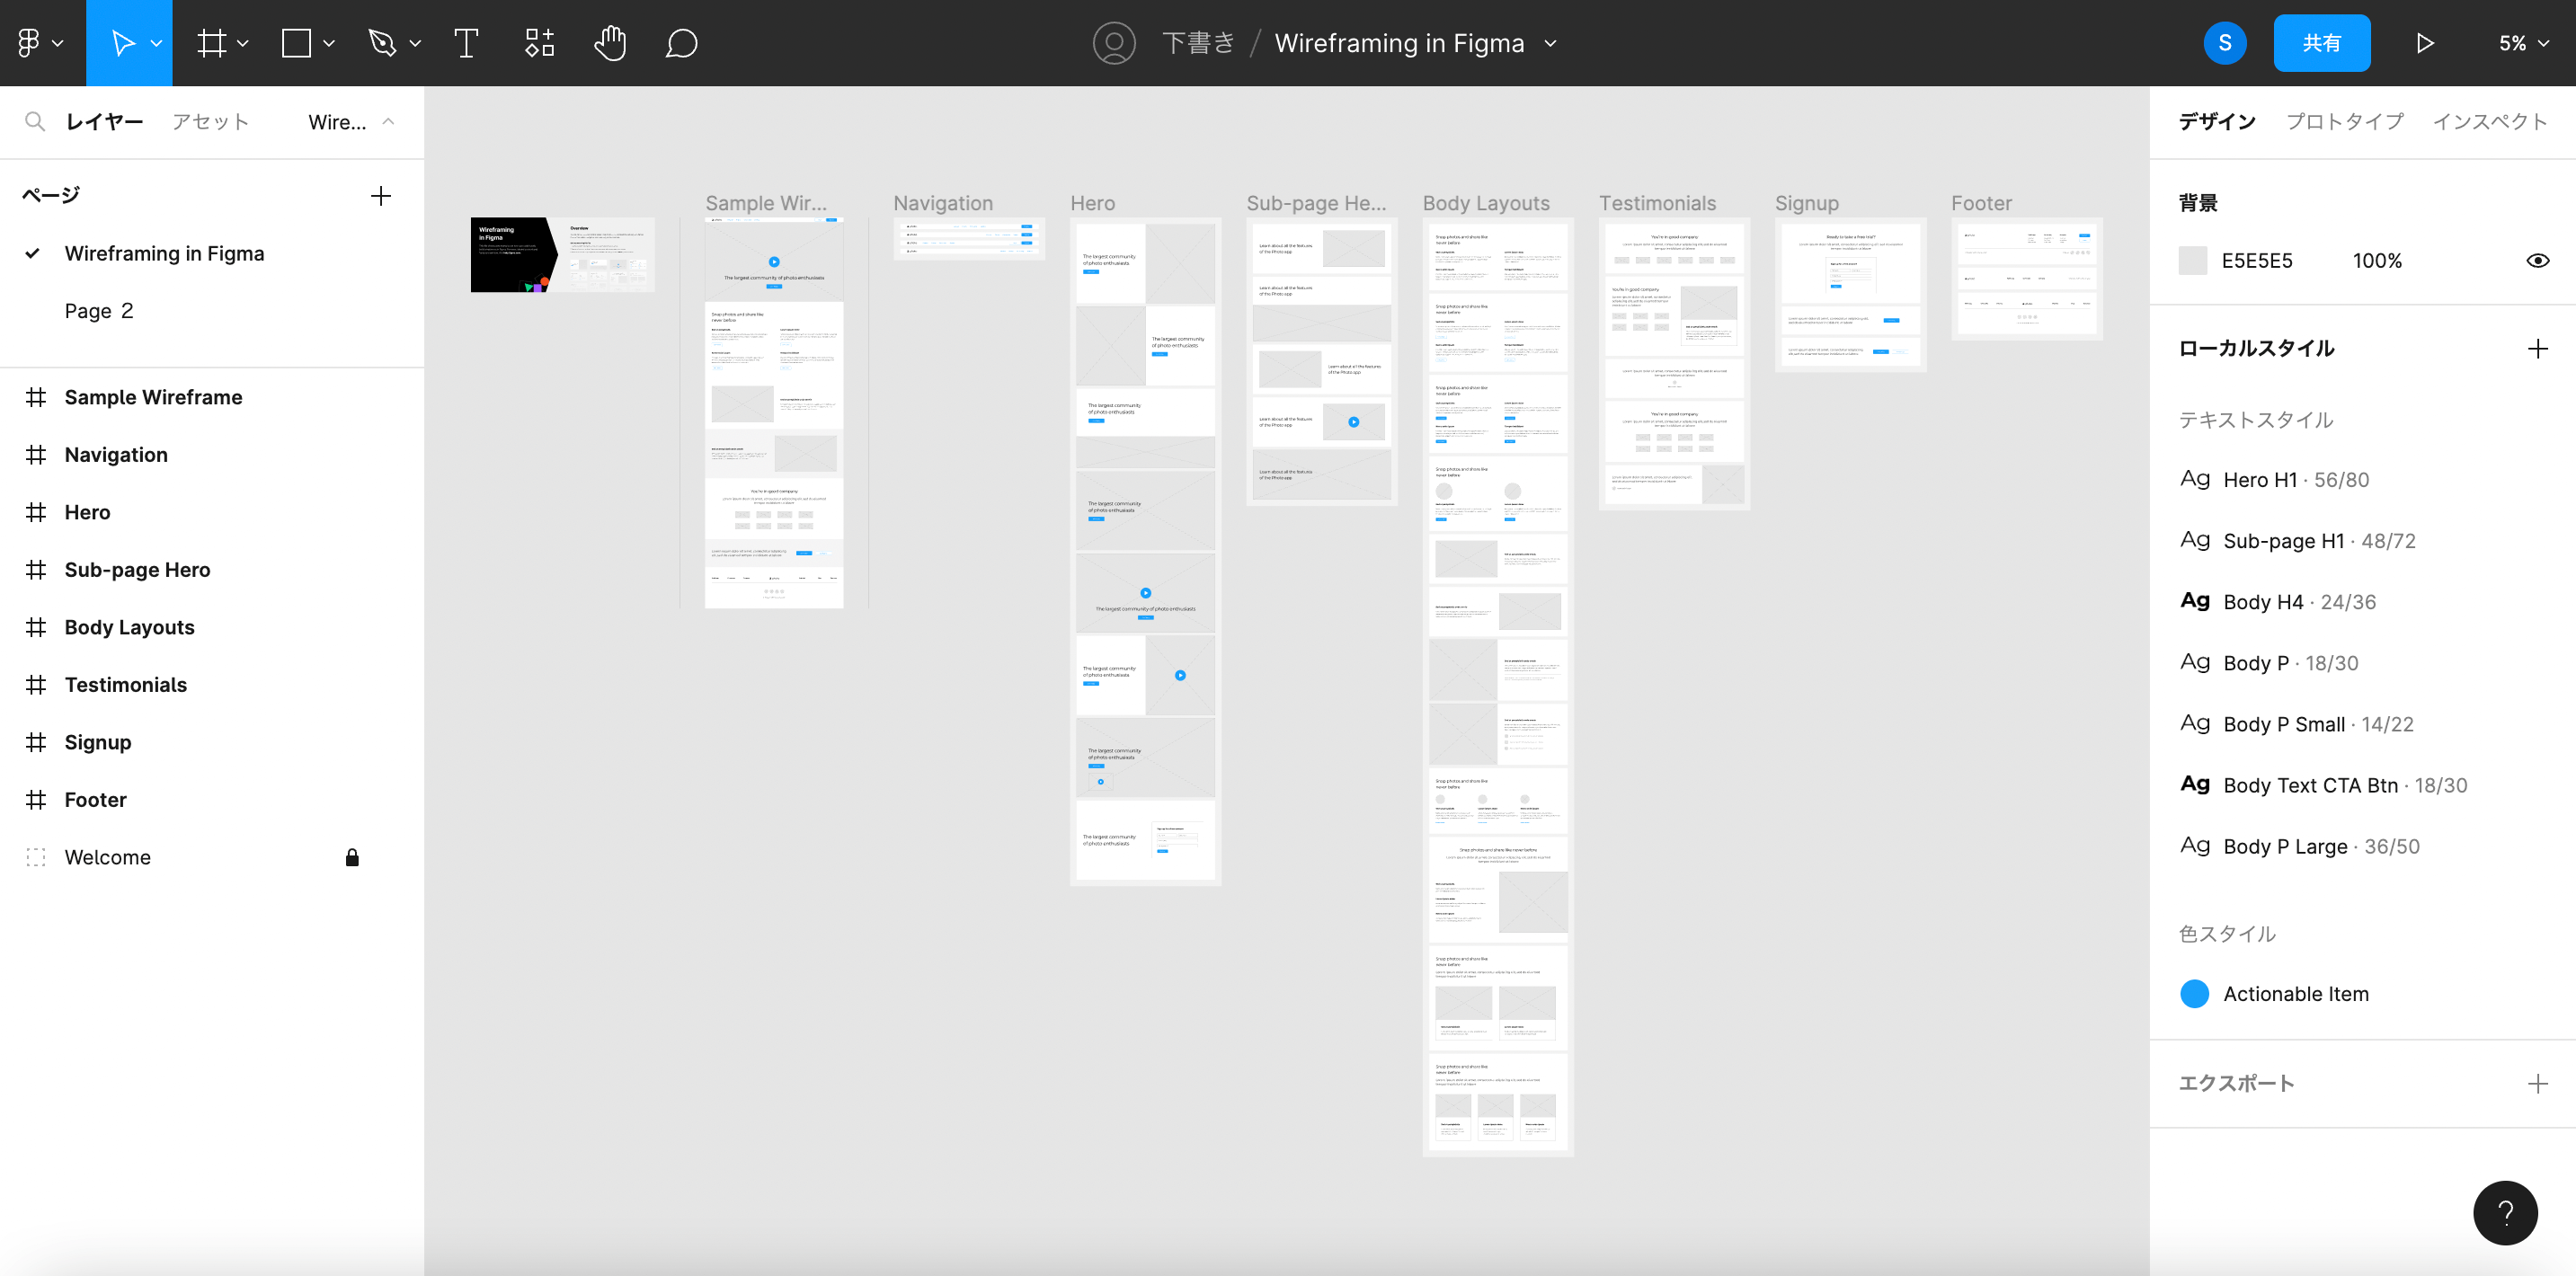Click the 共有 share button
The width and height of the screenshot is (2576, 1276).
[x=2323, y=43]
